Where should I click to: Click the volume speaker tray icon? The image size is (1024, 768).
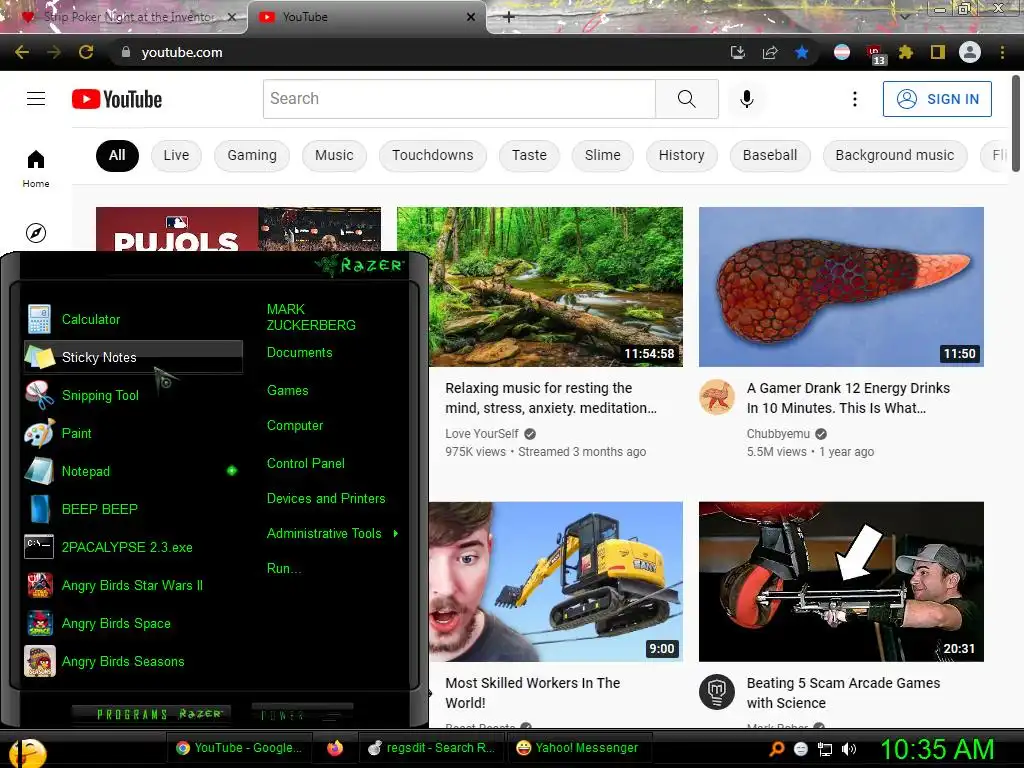coord(849,749)
